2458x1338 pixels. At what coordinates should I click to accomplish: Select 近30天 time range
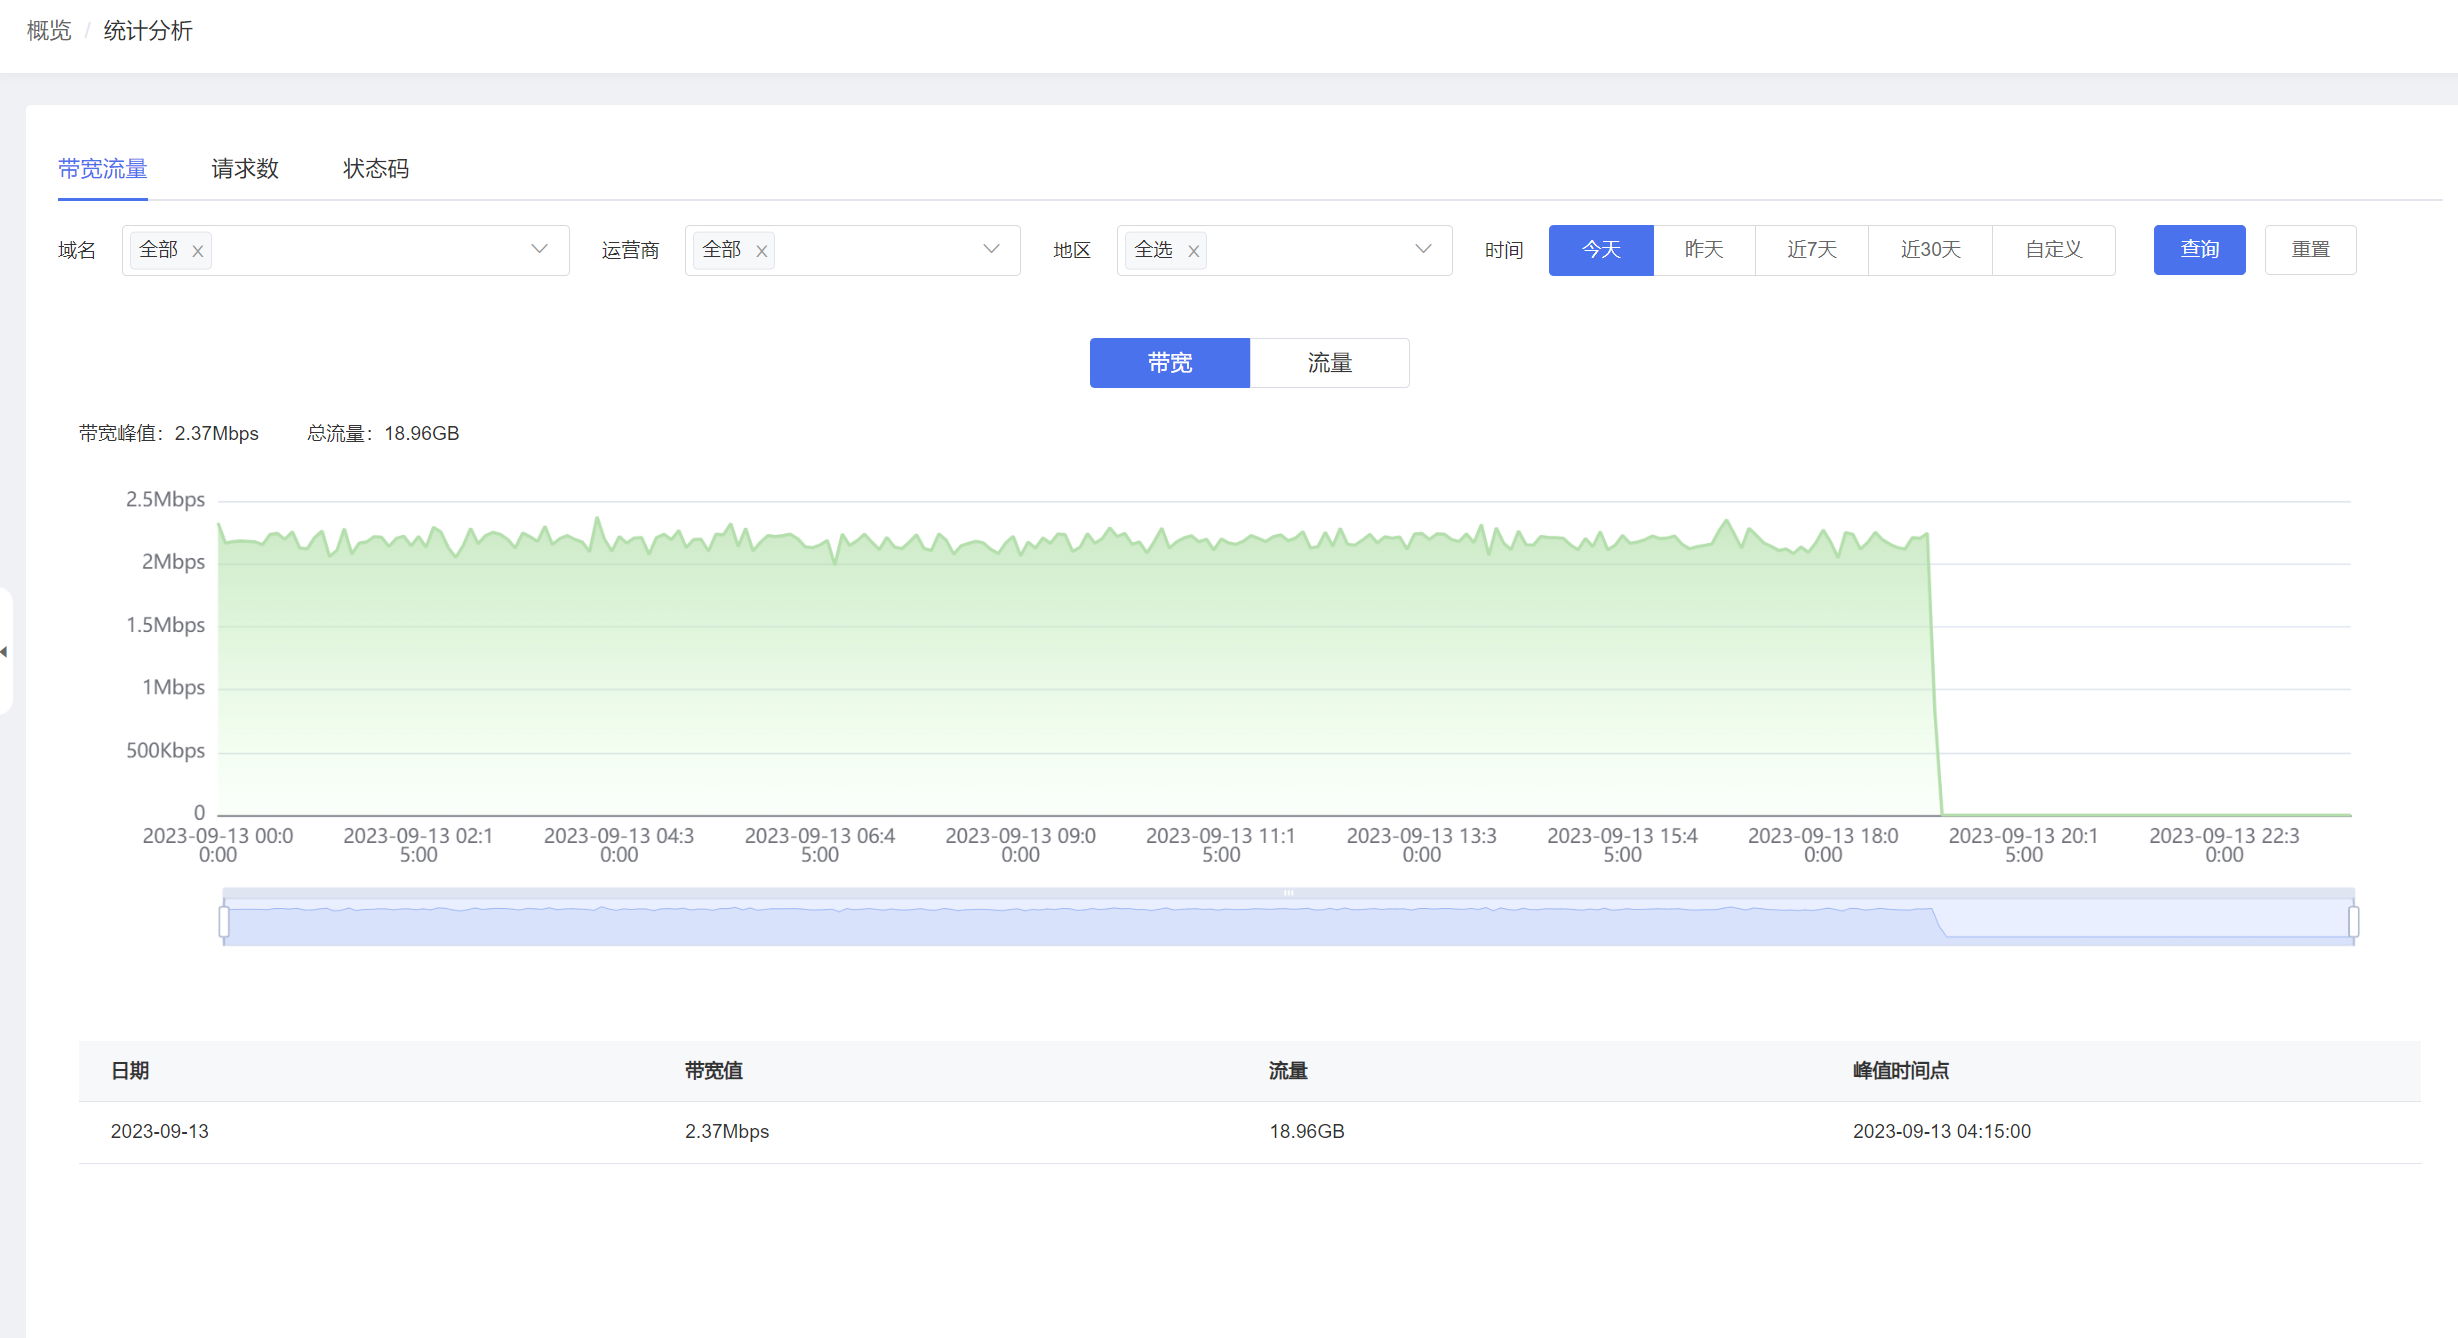pos(1930,249)
